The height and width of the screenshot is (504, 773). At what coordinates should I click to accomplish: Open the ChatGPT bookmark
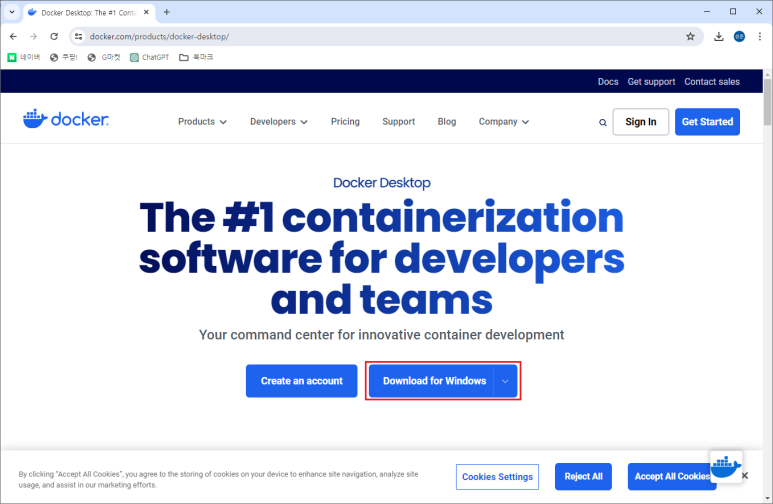point(149,57)
